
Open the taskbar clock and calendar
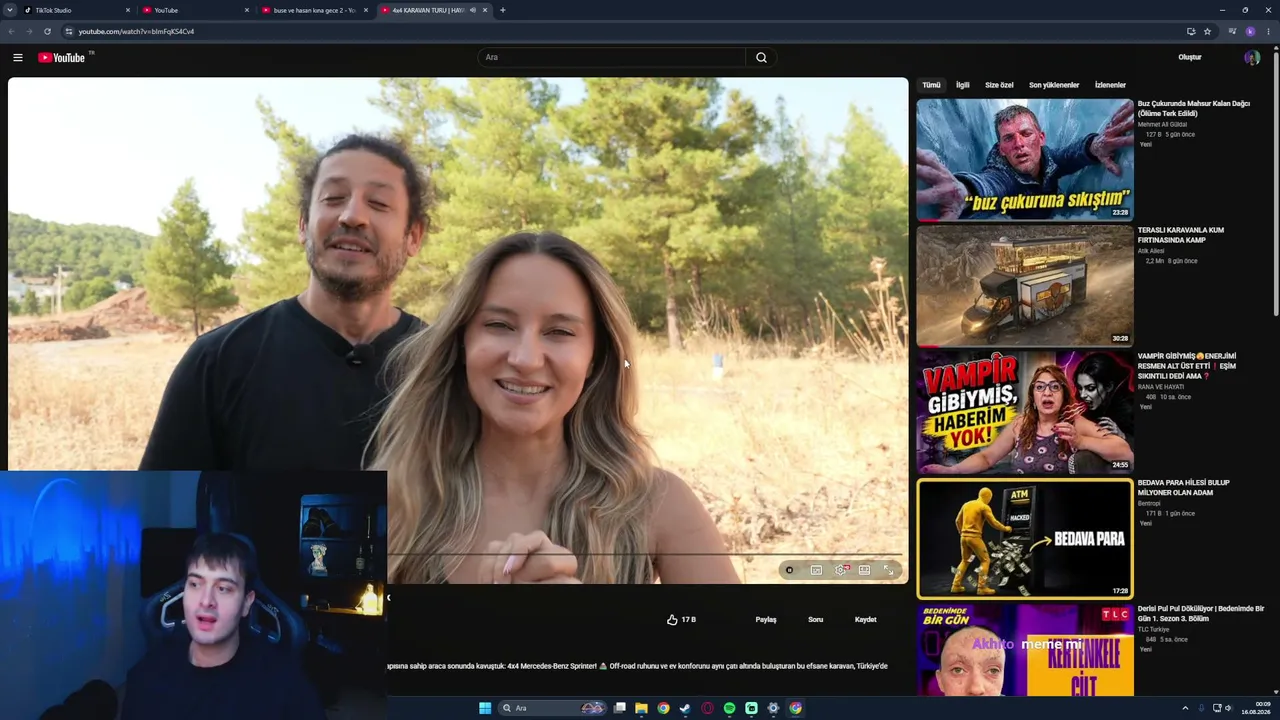coord(1256,708)
